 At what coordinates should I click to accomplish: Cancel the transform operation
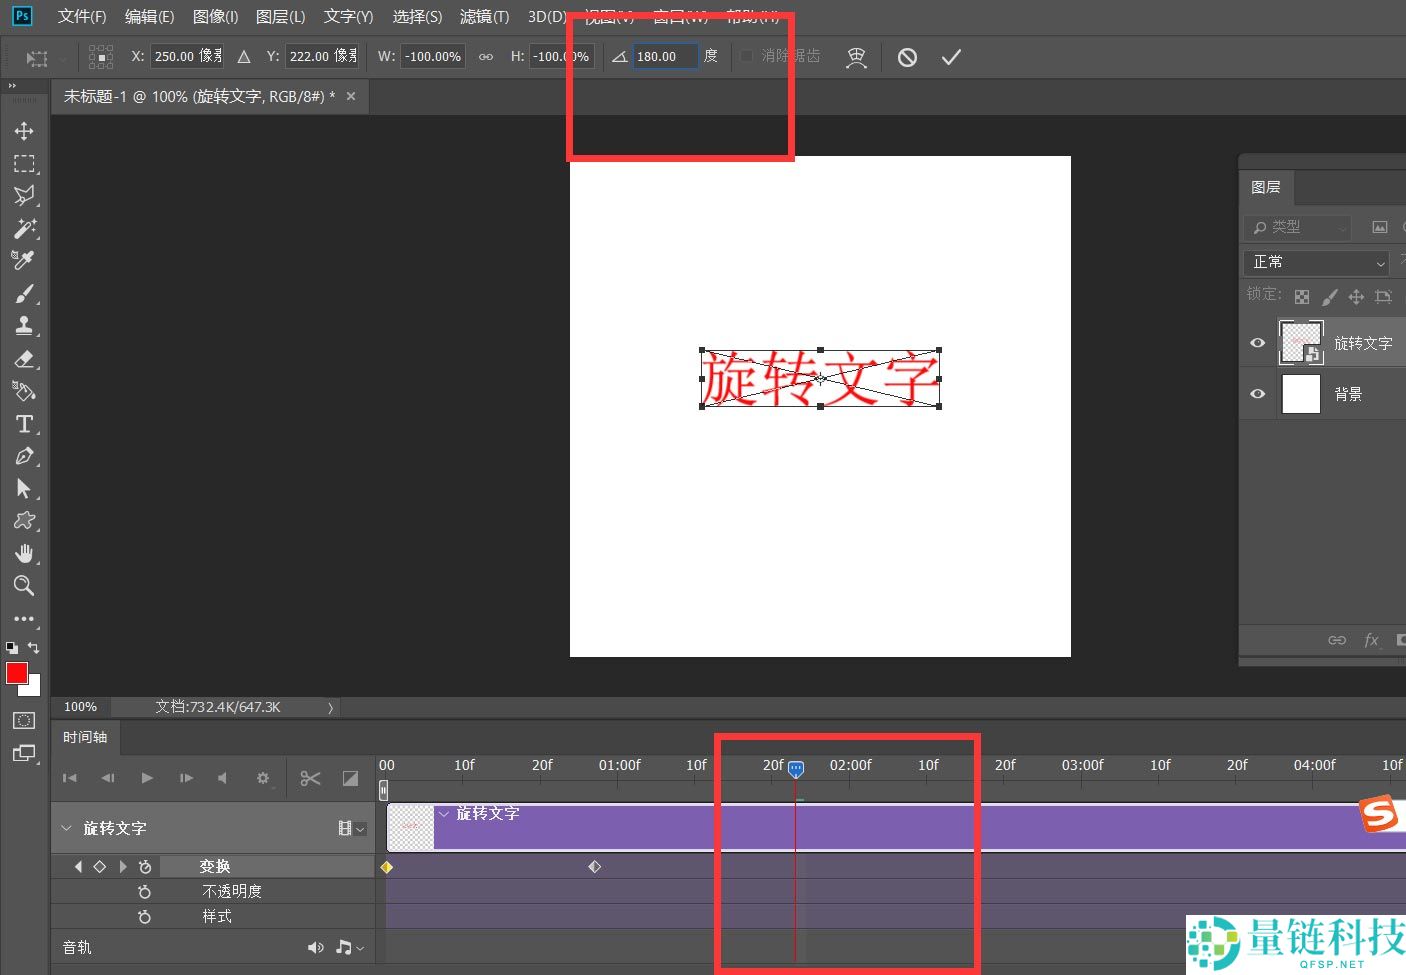907,57
